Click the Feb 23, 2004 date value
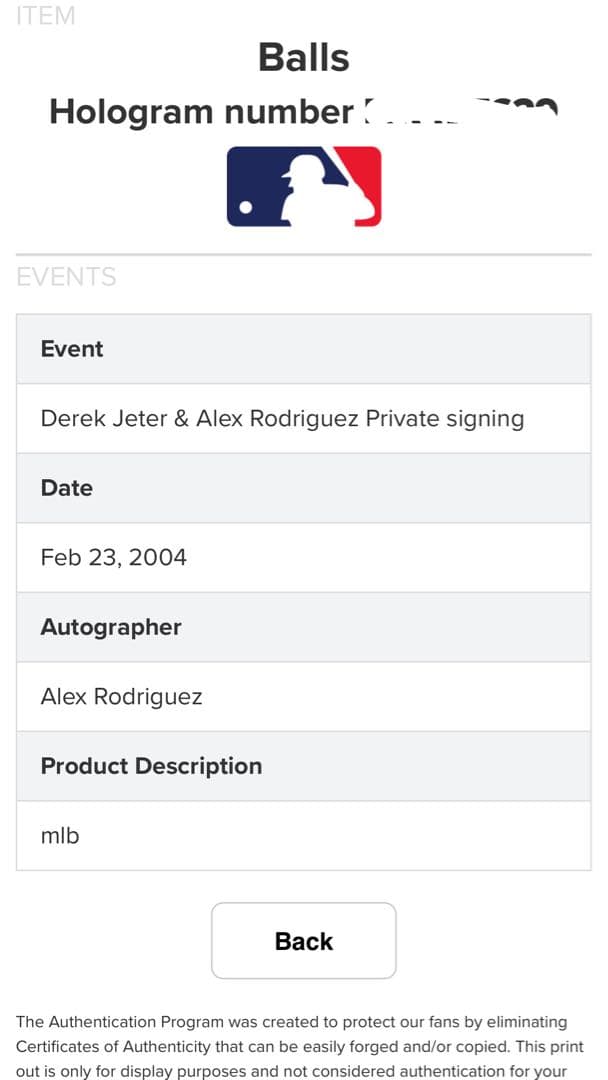Image resolution: width=608 pixels, height=1080 pixels. (114, 557)
